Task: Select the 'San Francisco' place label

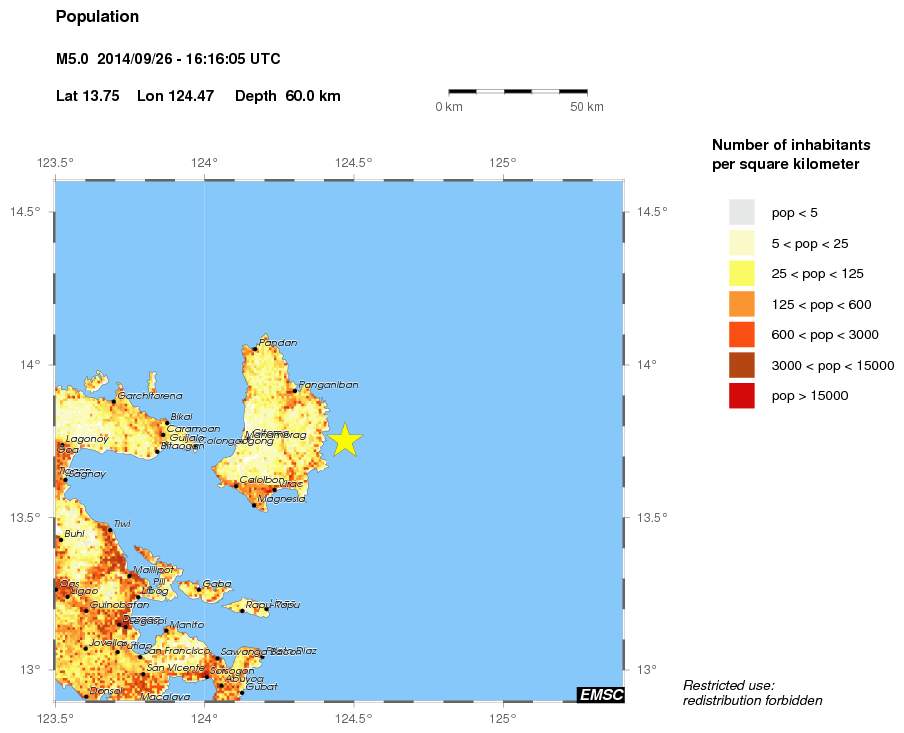Action: click(178, 651)
